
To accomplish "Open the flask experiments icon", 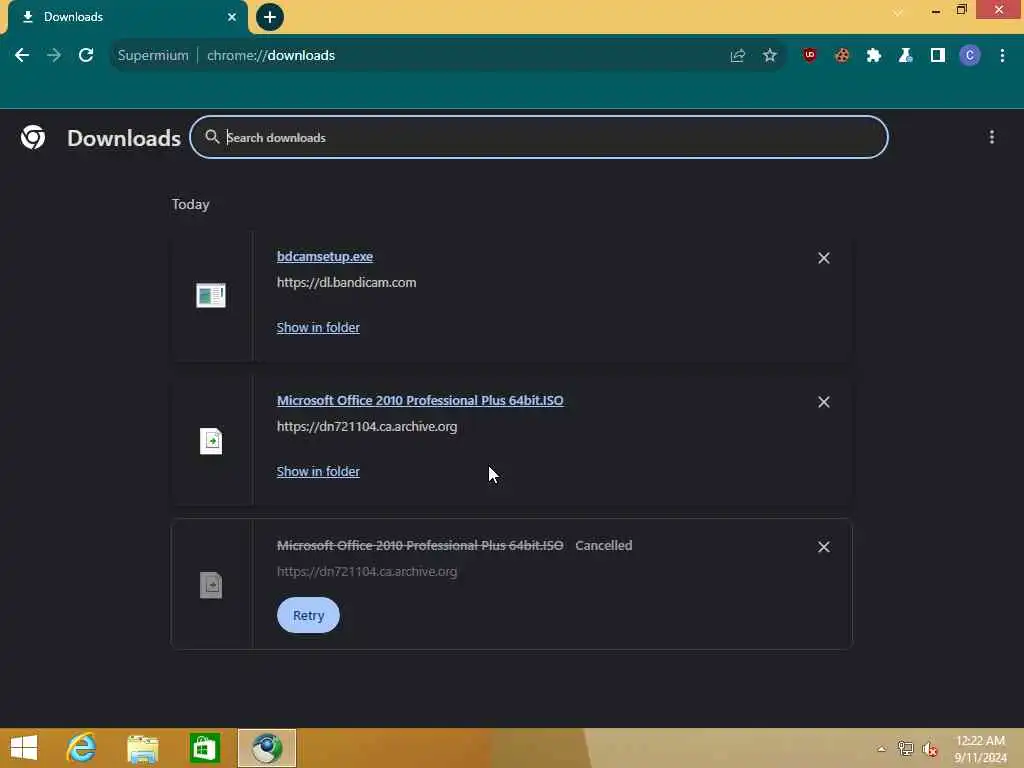I will [906, 56].
